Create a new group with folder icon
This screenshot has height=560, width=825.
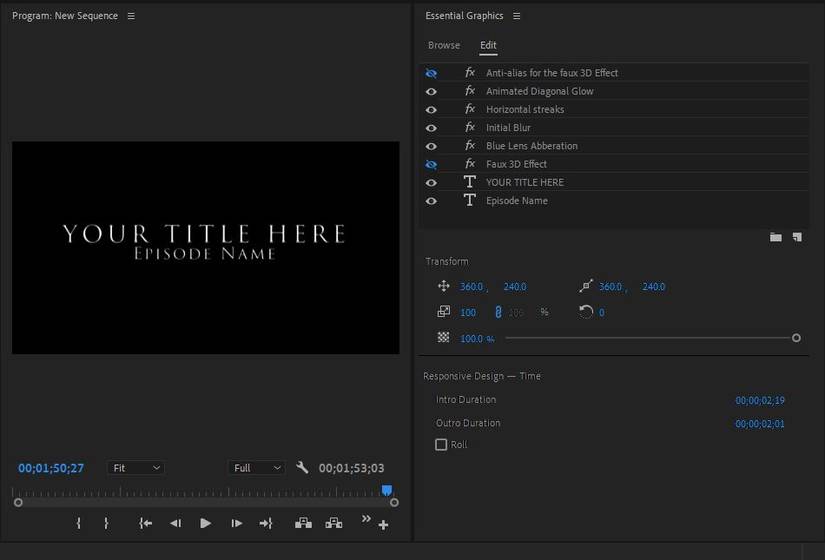(776, 237)
